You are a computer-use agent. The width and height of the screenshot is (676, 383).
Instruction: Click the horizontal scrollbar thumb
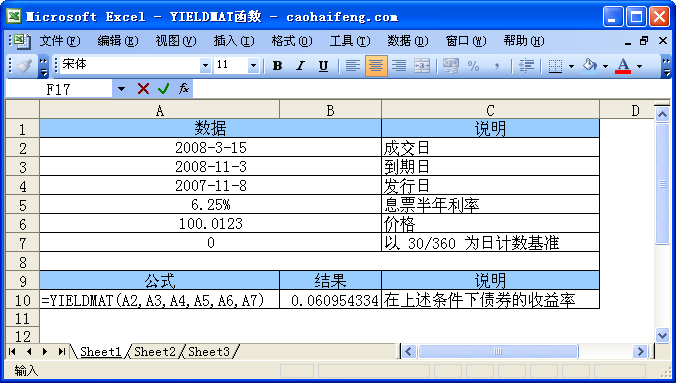click(498, 352)
